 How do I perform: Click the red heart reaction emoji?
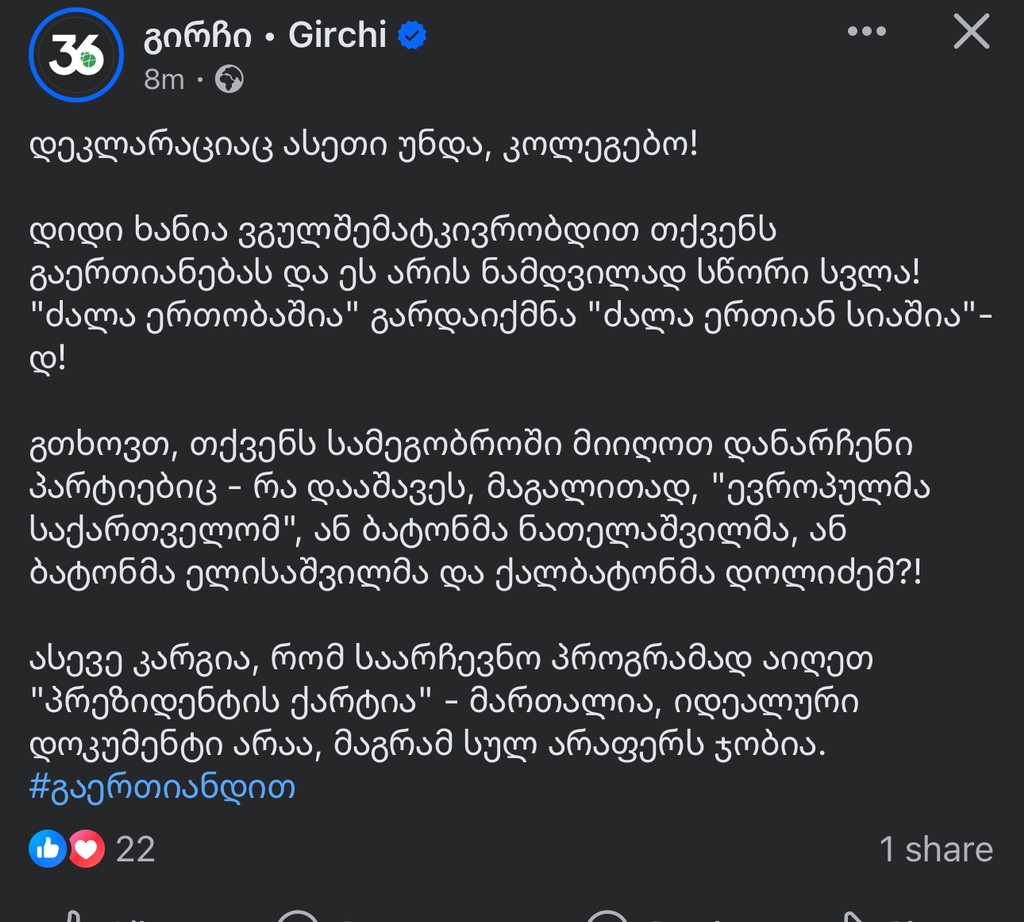pos(85,849)
